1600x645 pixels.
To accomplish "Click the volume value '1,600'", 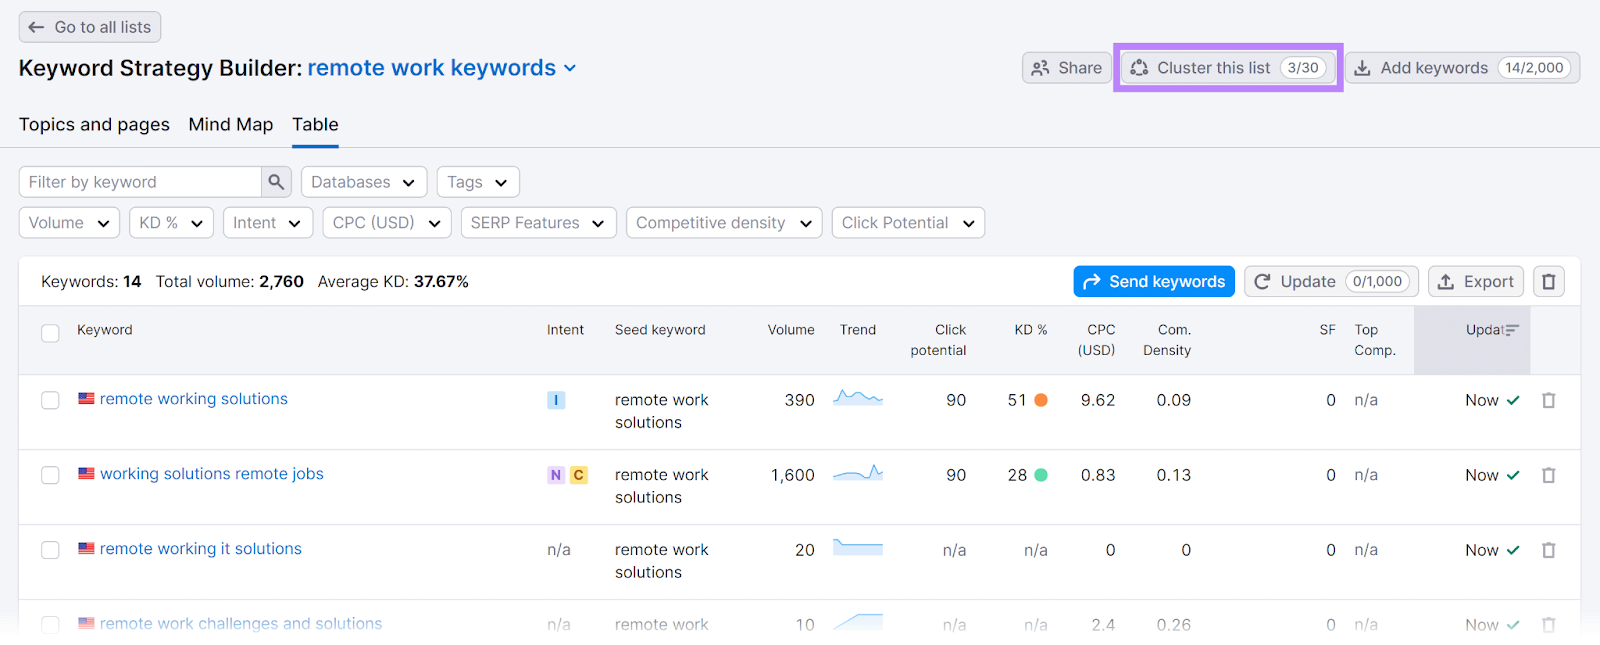I will (792, 475).
